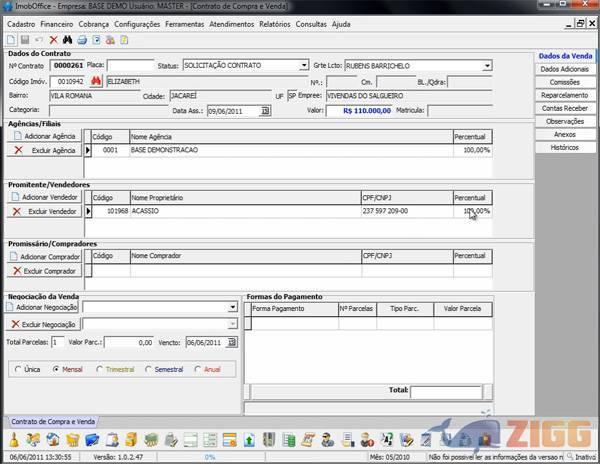Open the Vencto date calendar picker
Image resolution: width=600 pixels, height=464 pixels.
pos(232,342)
